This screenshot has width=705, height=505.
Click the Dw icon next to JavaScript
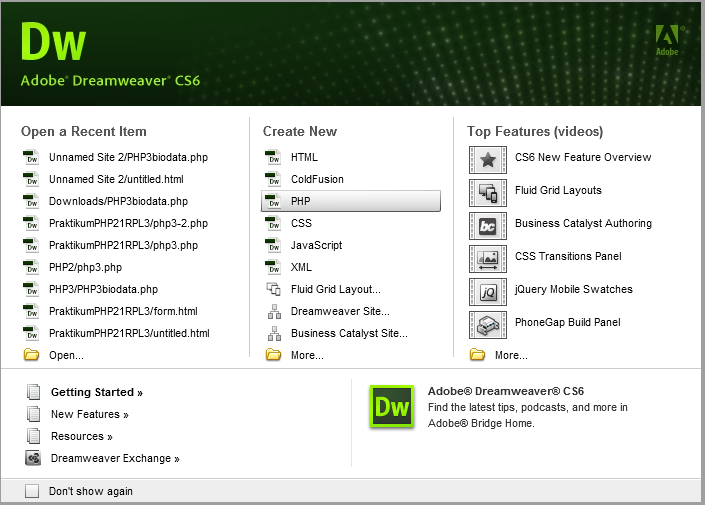pyautogui.click(x=273, y=246)
